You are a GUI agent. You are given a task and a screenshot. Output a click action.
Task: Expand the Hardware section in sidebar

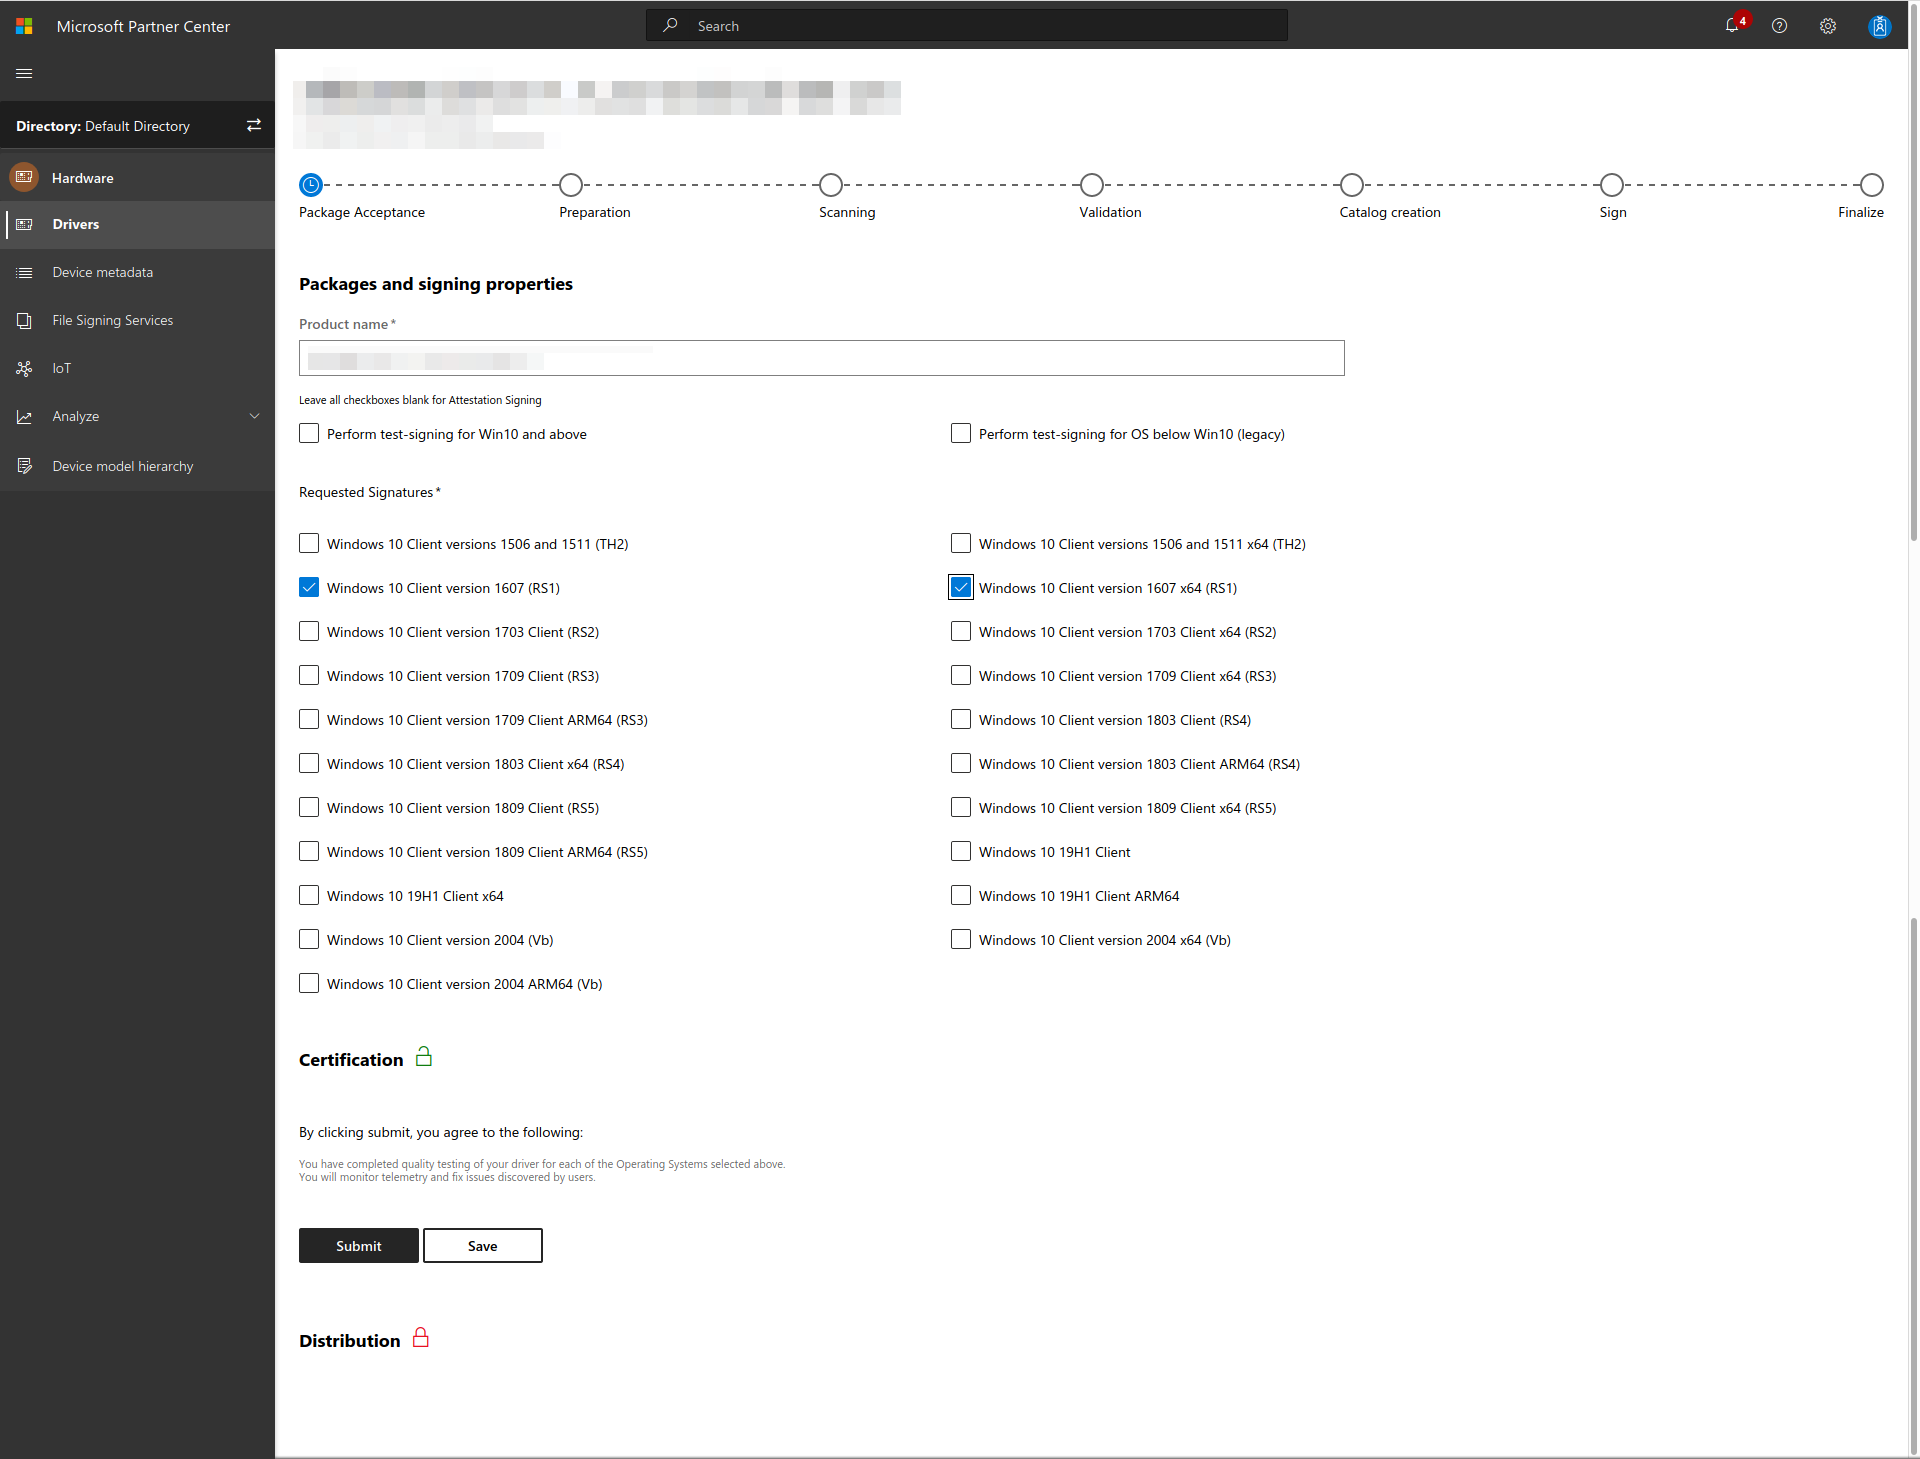point(82,178)
